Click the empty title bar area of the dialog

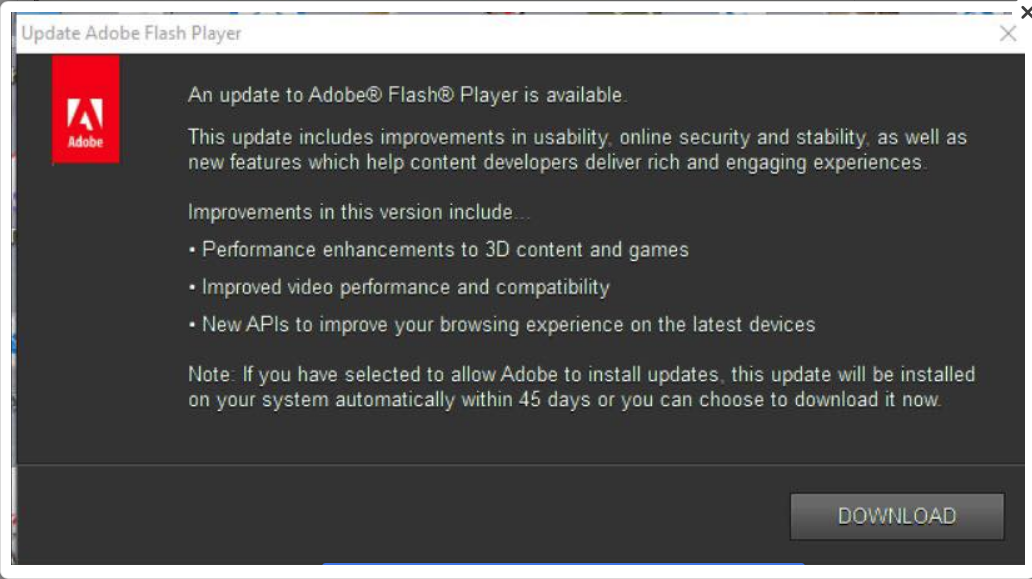click(x=600, y=34)
